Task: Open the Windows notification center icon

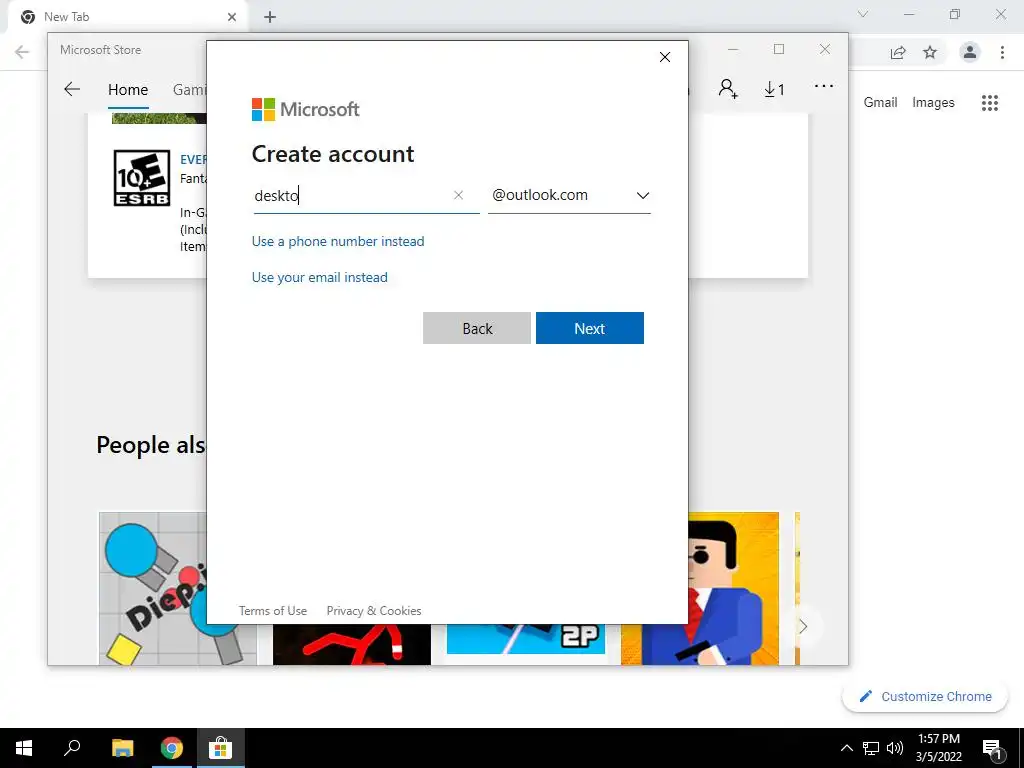Action: (993, 748)
